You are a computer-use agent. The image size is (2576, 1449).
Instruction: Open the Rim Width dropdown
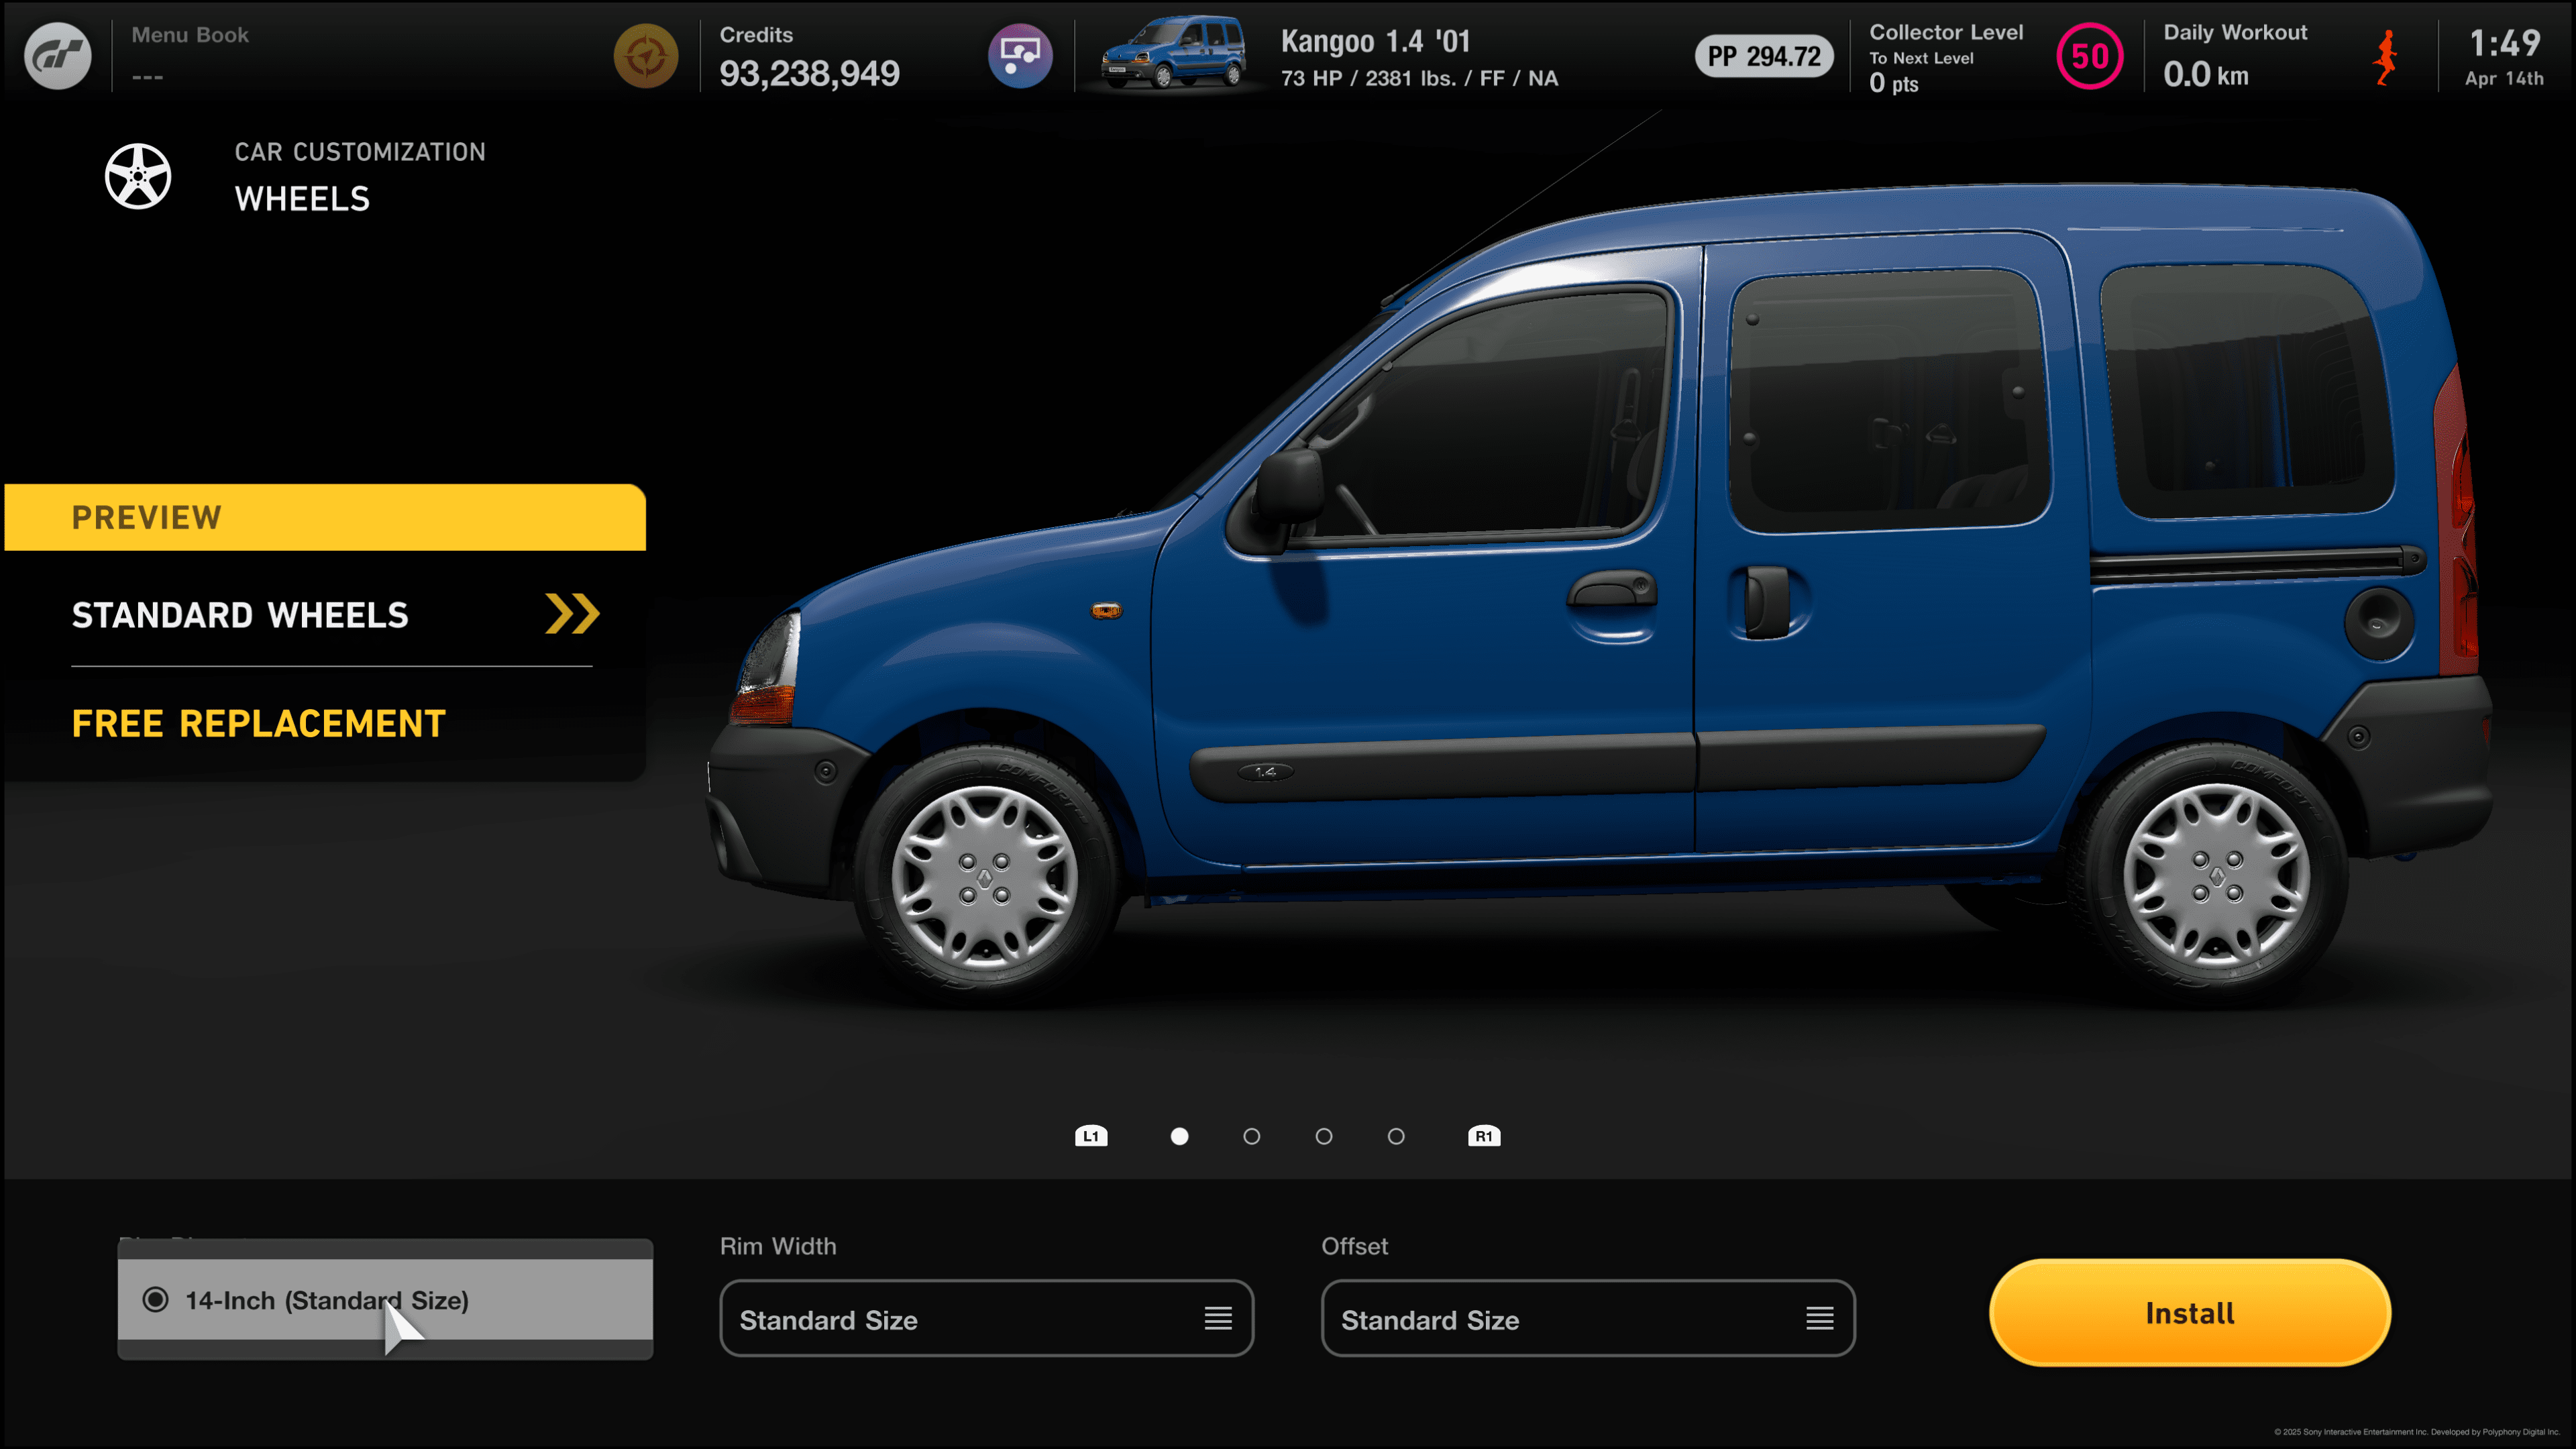(x=986, y=1319)
